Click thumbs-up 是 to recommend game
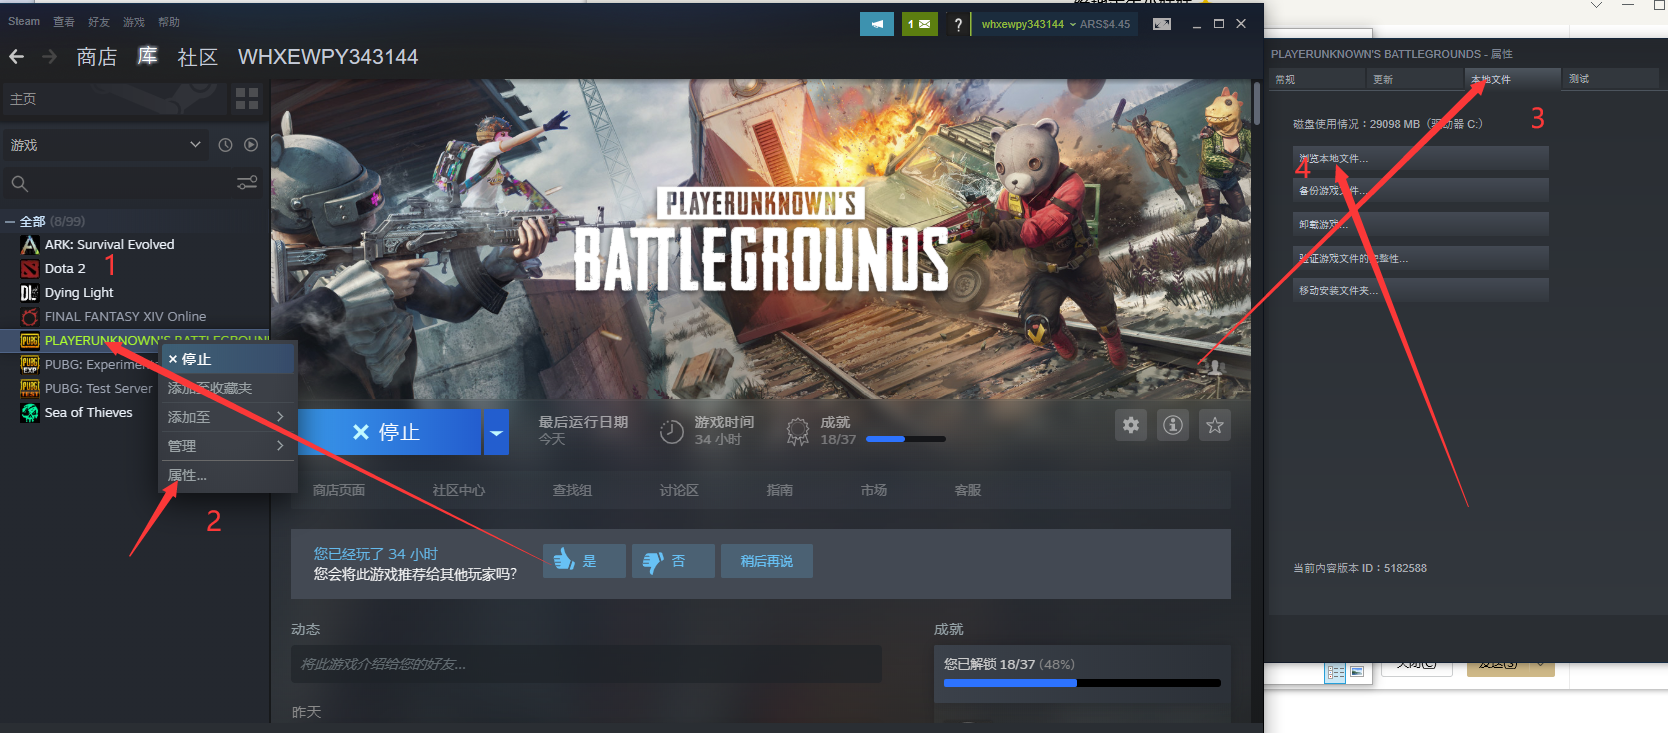Viewport: 1668px width, 733px height. click(584, 561)
